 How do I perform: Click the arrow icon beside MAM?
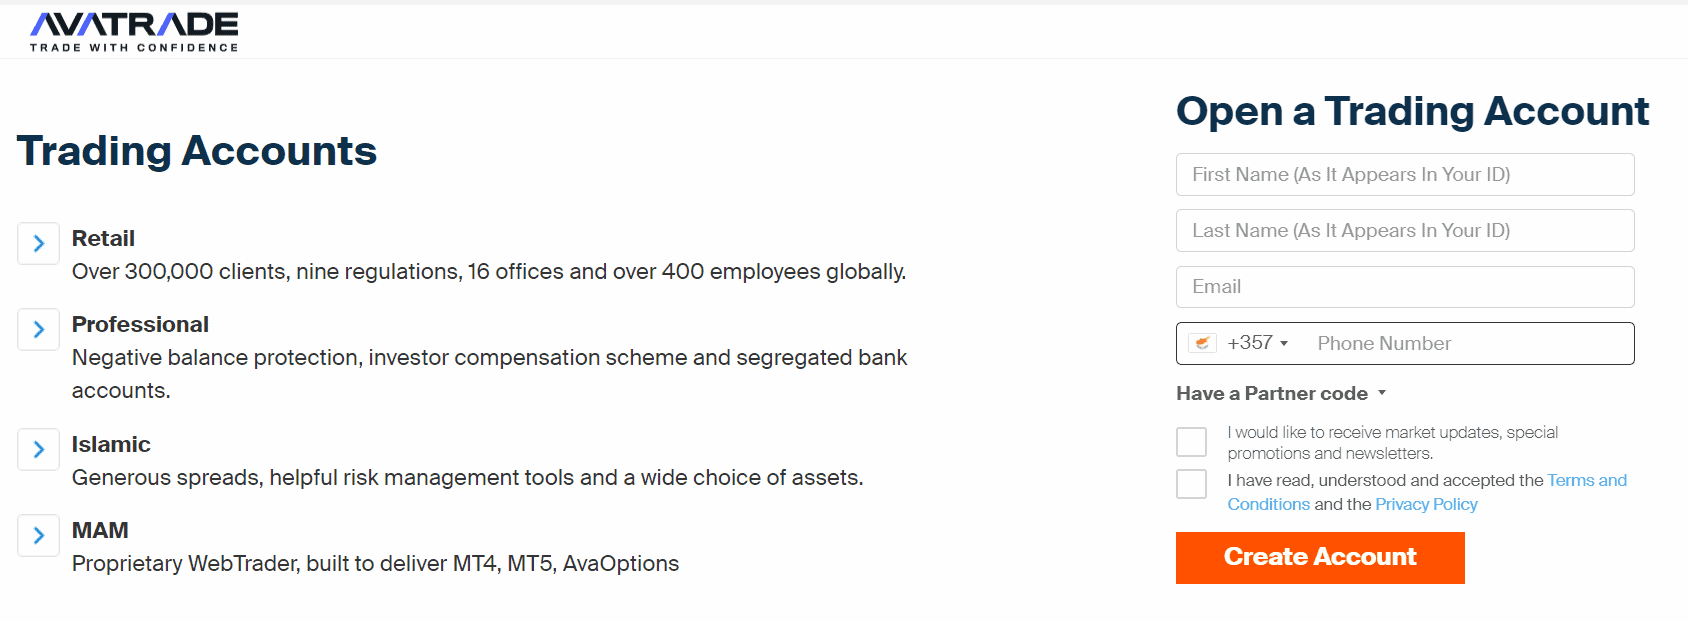[37, 536]
